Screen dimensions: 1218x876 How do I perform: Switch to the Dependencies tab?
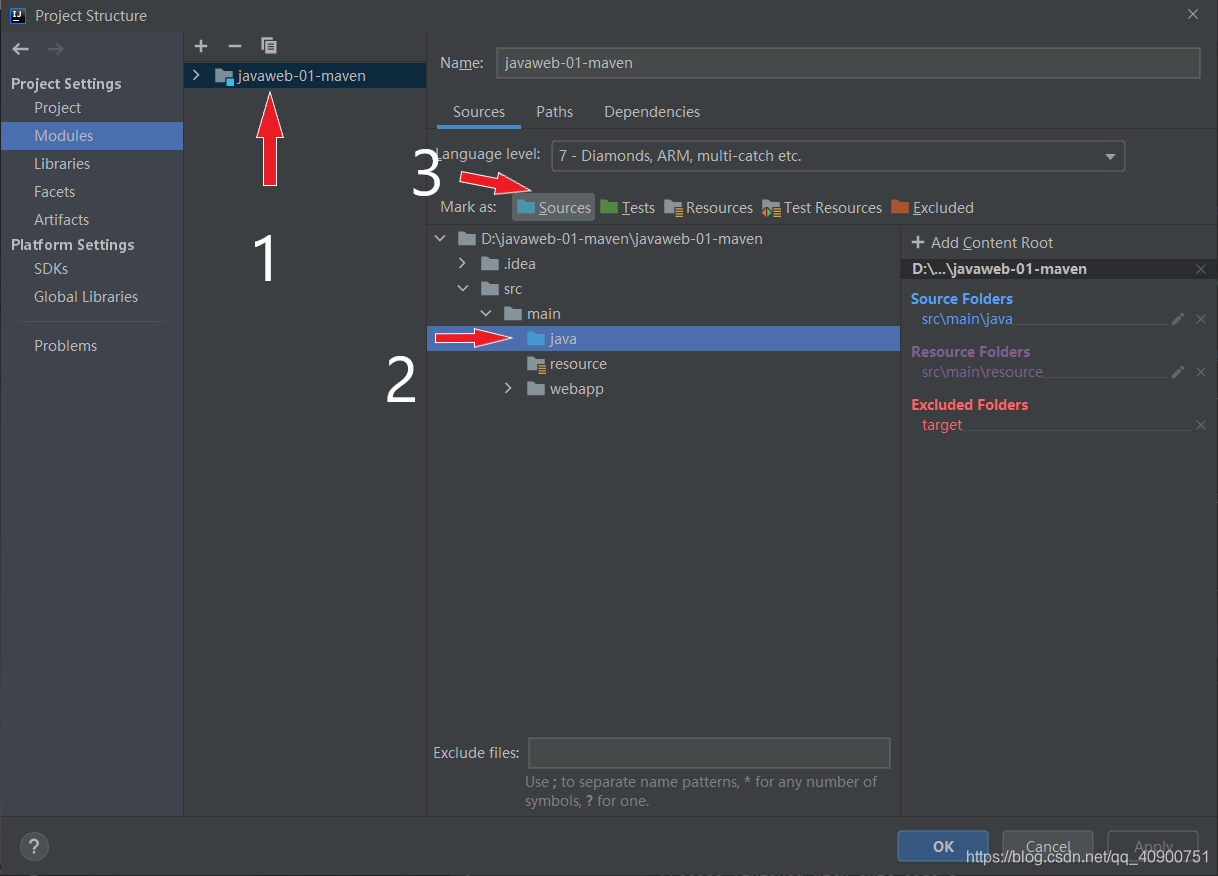pos(652,112)
